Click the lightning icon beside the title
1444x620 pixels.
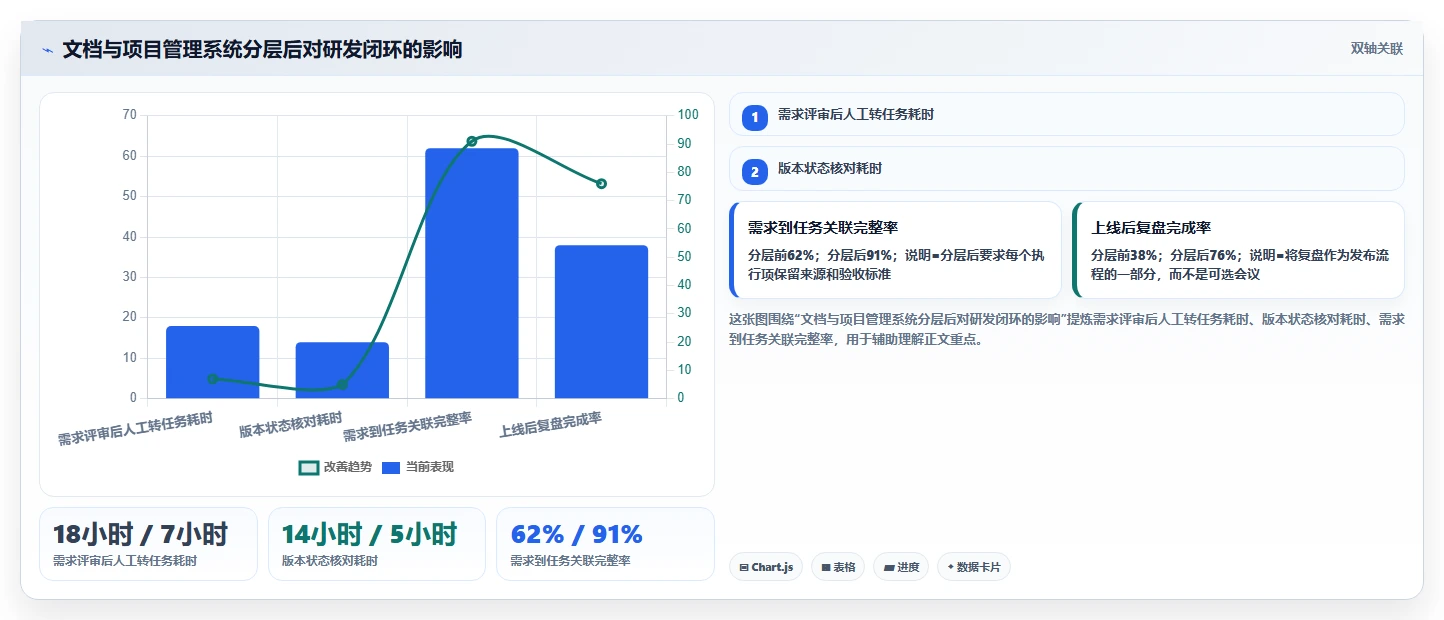[47, 50]
